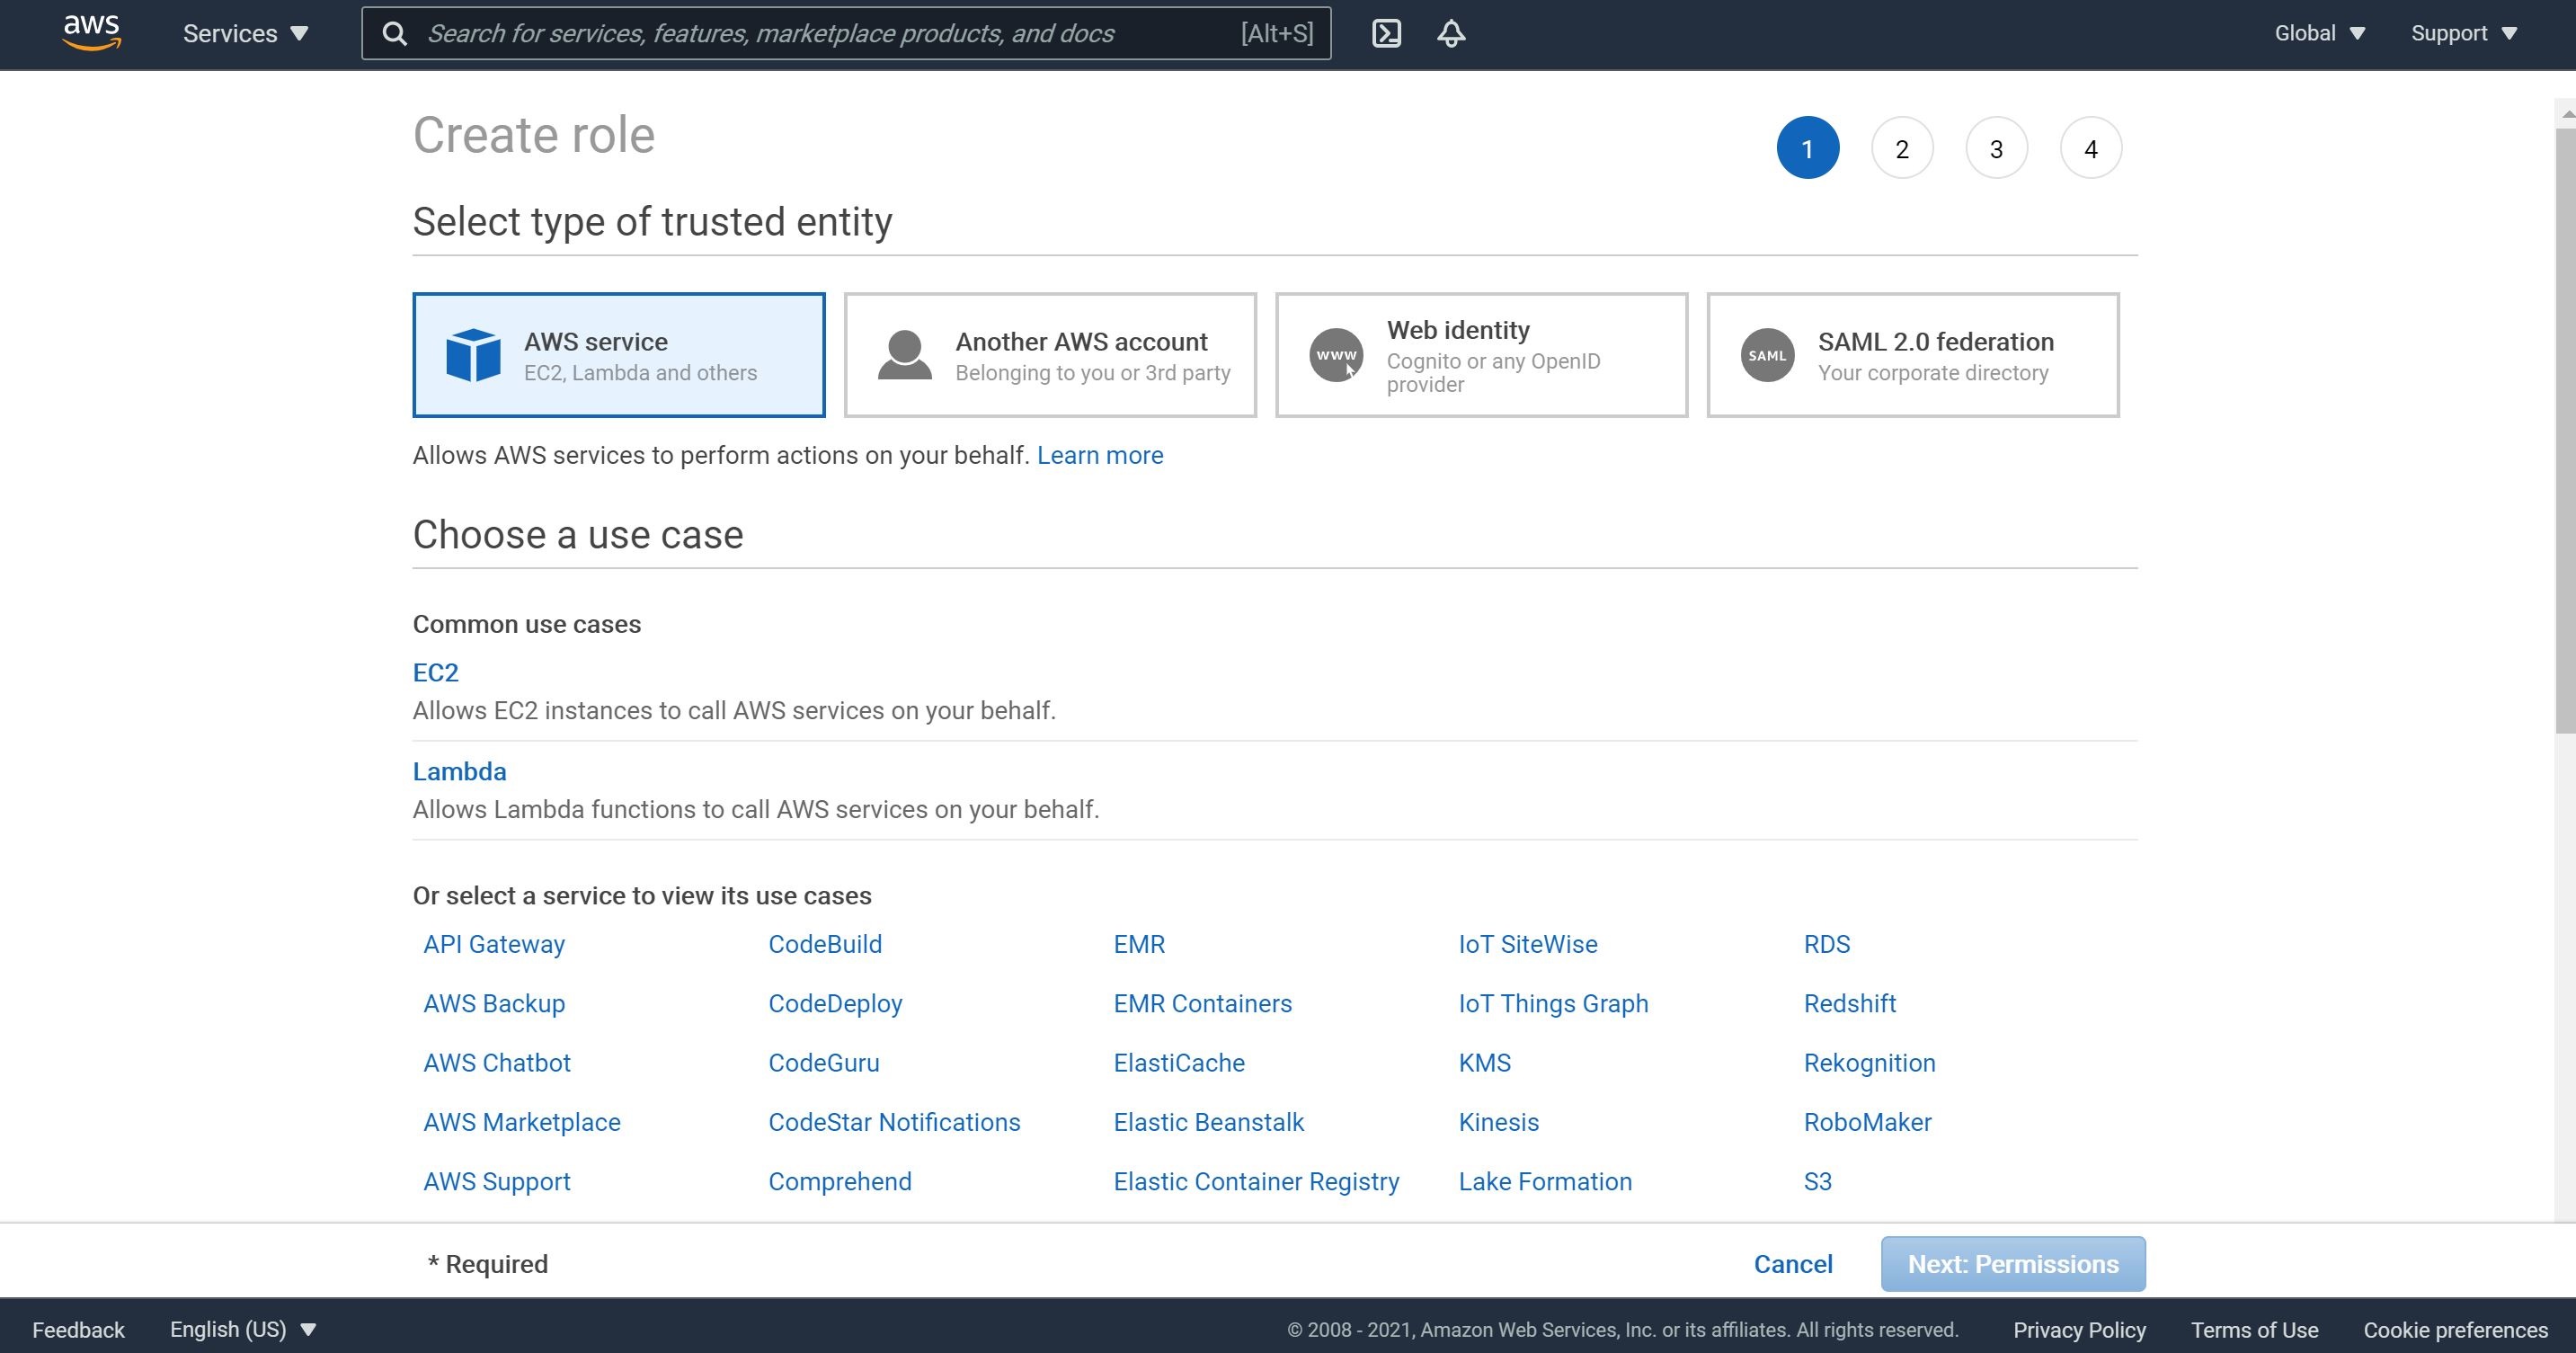This screenshot has height=1353, width=2576.
Task: Select AWS Marketplace service
Action: pyautogui.click(x=522, y=1122)
